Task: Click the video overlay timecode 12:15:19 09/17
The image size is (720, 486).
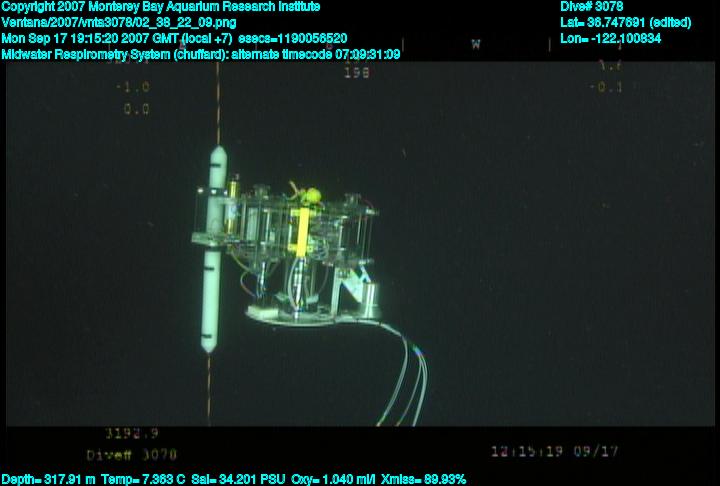Action: [x=555, y=452]
